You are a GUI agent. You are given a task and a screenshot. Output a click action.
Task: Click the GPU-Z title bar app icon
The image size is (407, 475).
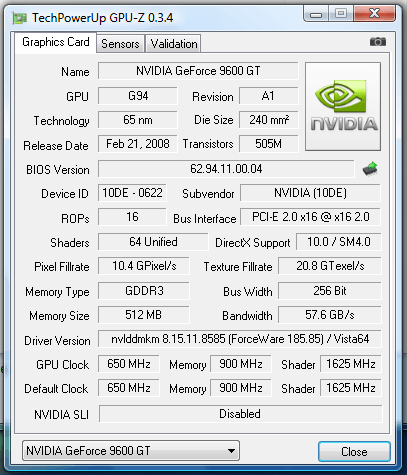tap(19, 18)
